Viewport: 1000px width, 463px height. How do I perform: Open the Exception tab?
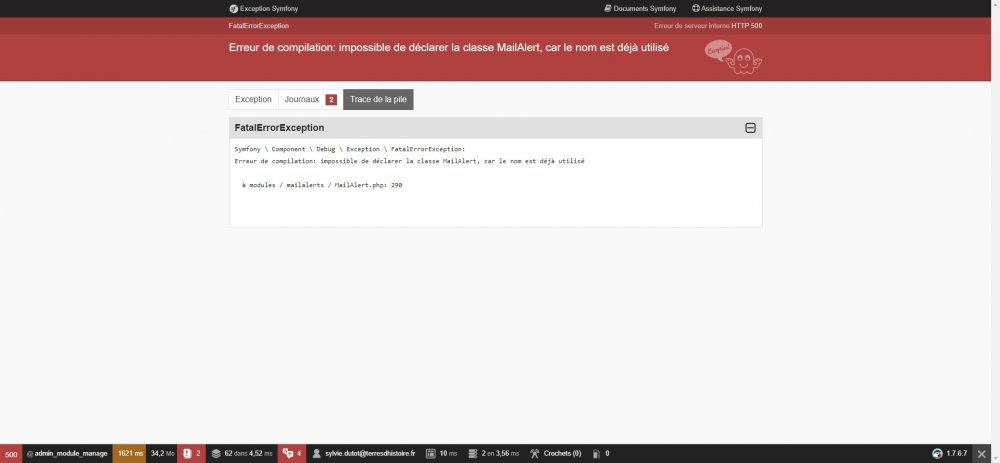(253, 99)
